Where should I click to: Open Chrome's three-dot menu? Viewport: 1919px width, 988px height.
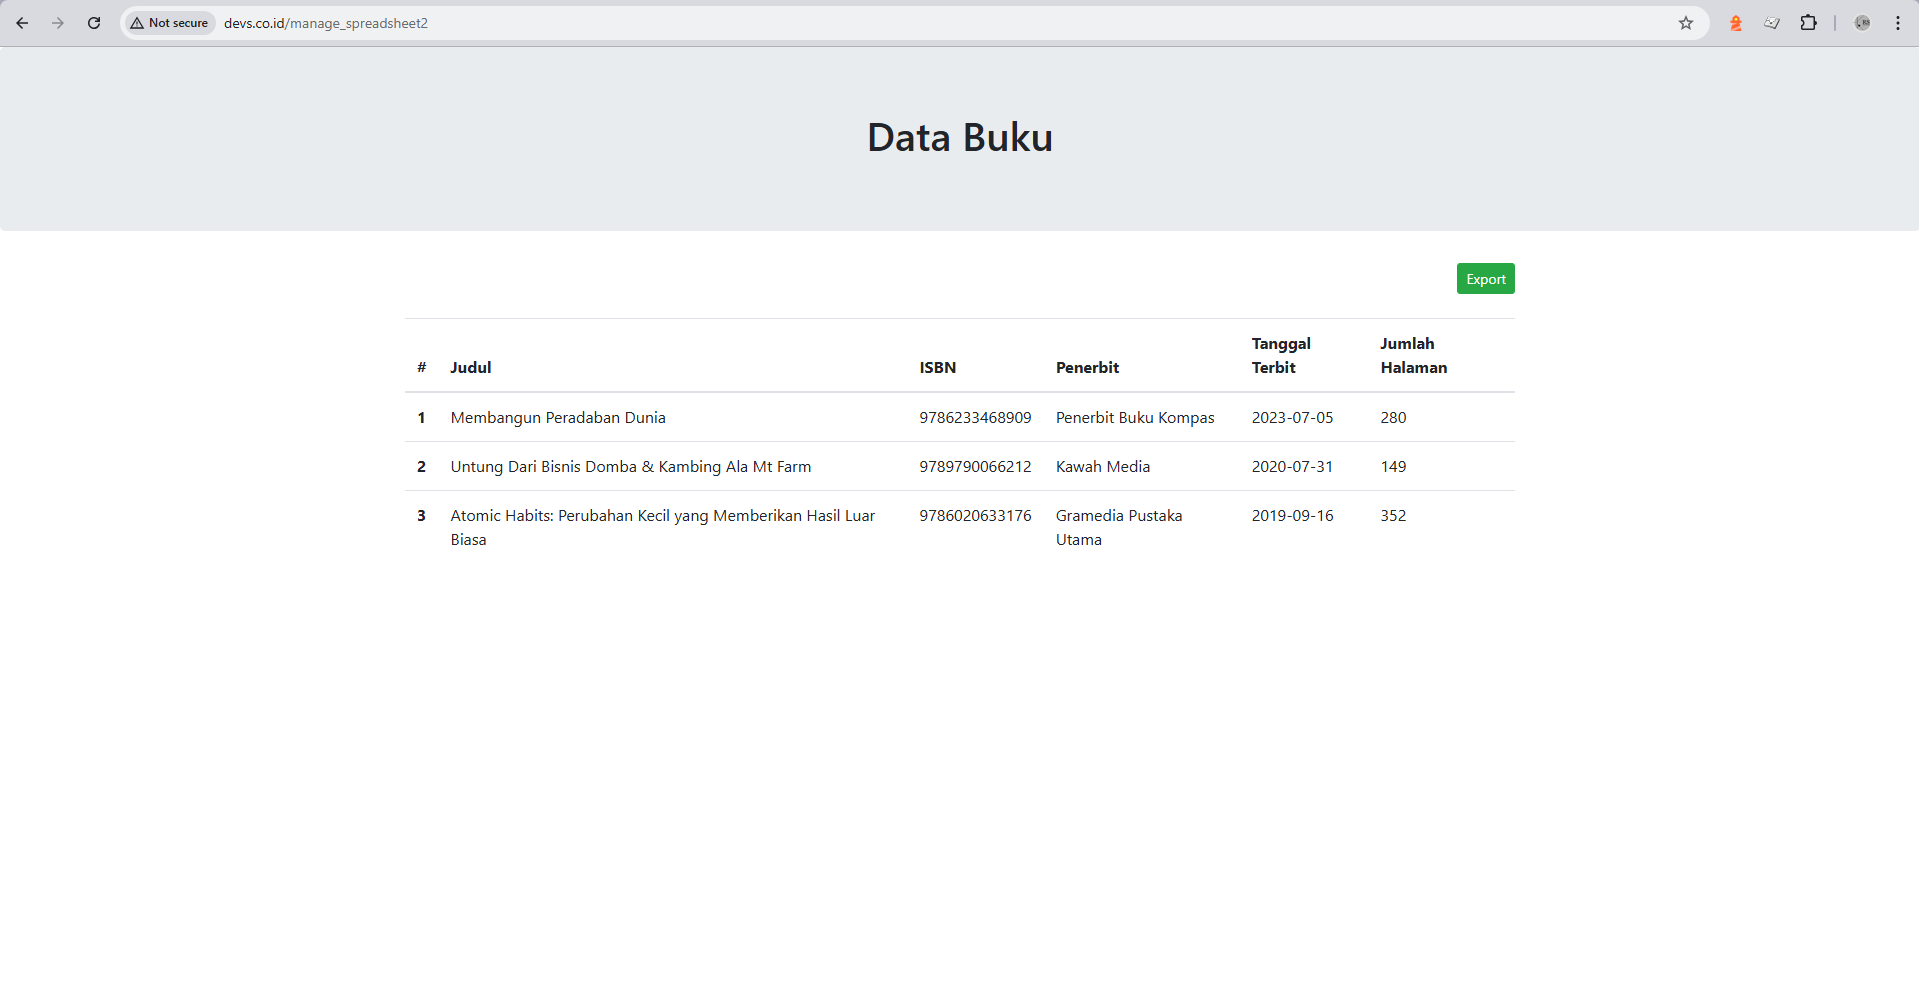1898,23
